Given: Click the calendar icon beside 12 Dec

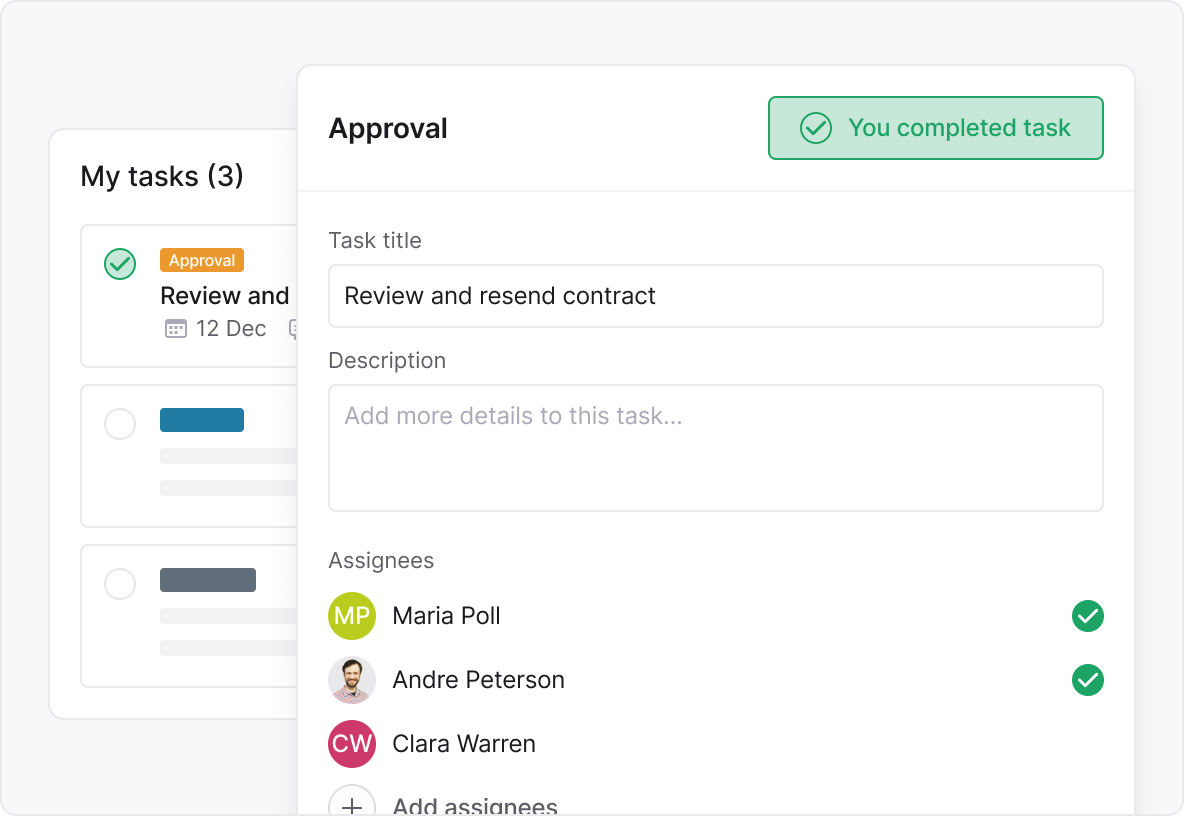Looking at the screenshot, I should pyautogui.click(x=174, y=328).
